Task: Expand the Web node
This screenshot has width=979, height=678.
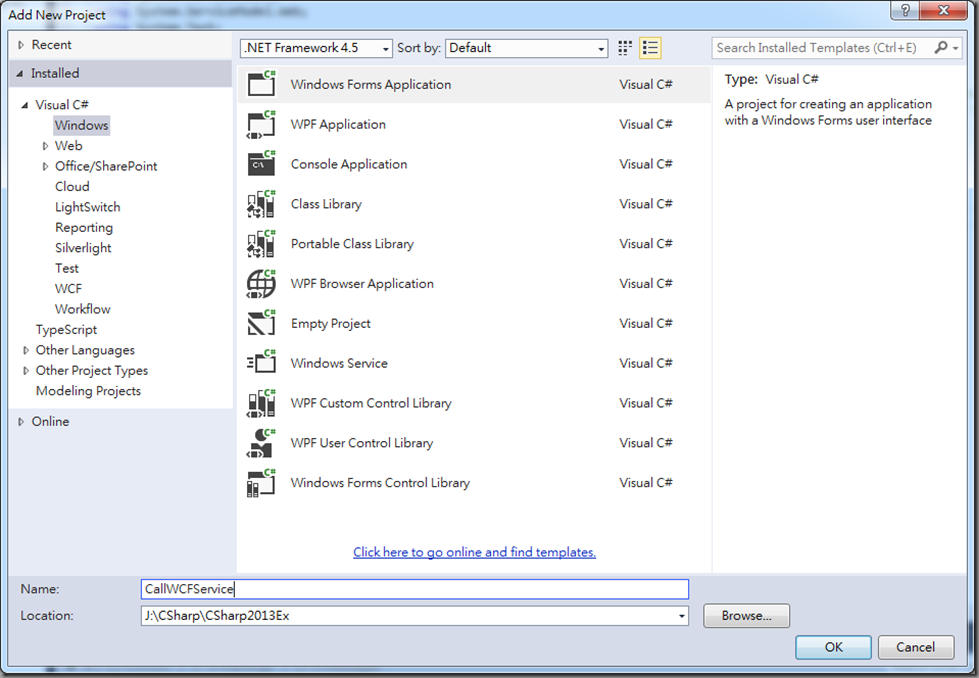Action: [45, 146]
